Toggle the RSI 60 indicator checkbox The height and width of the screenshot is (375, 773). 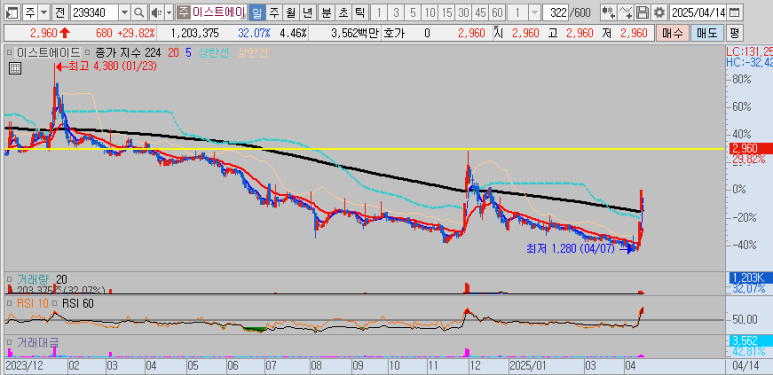[x=55, y=304]
